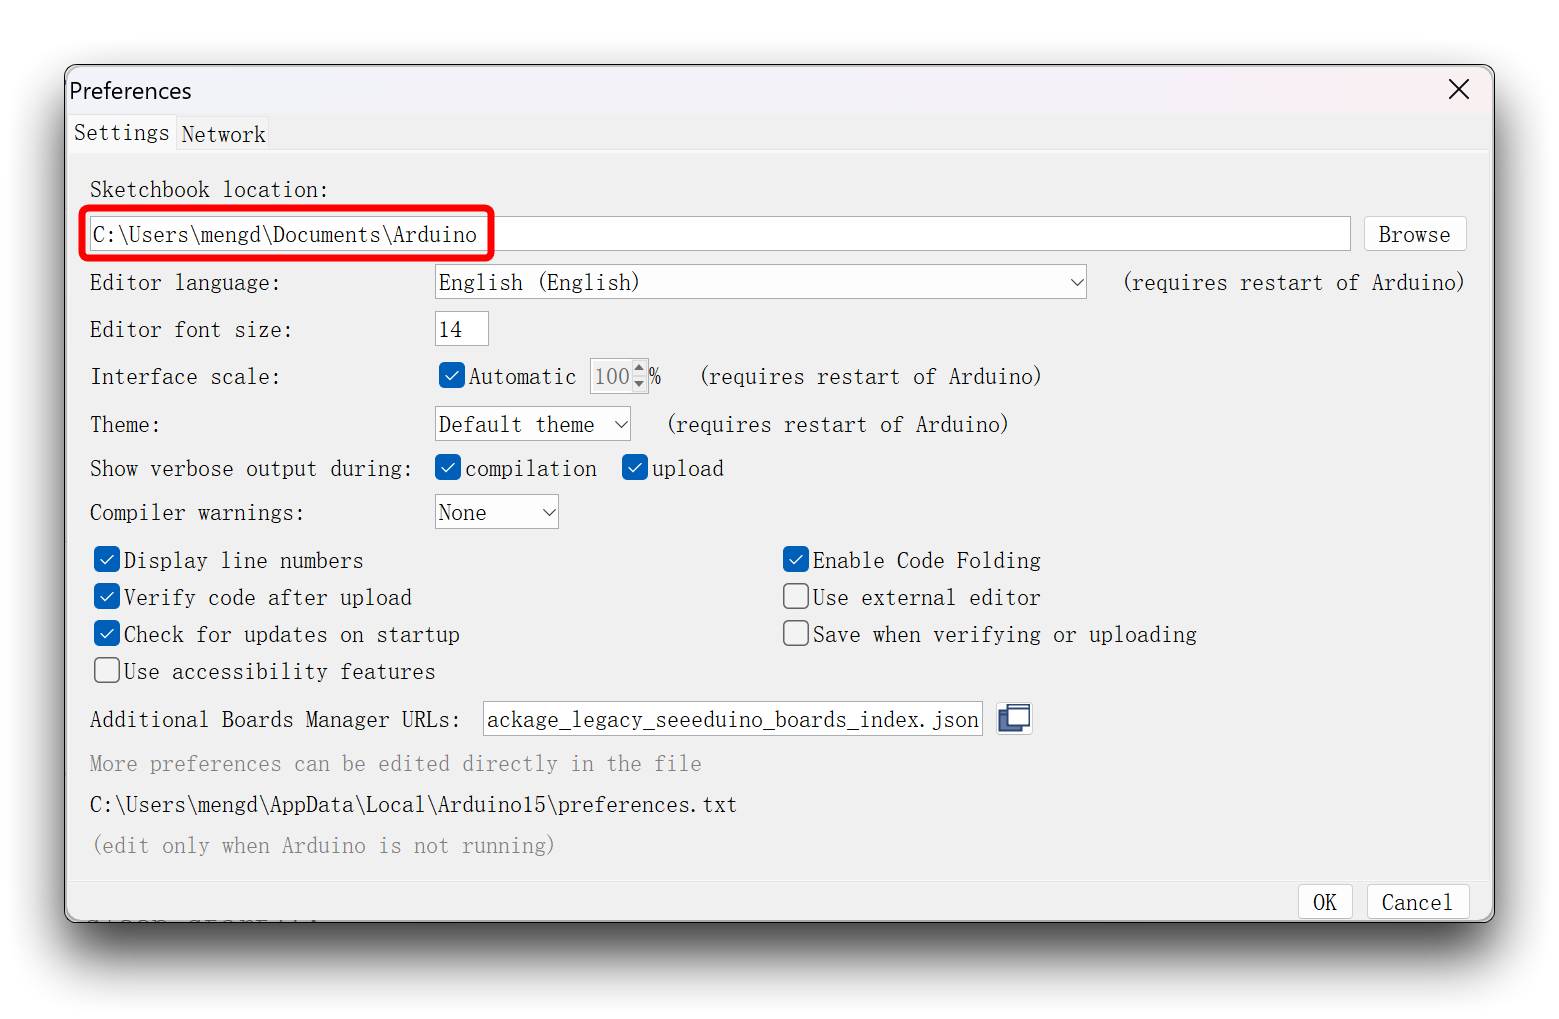This screenshot has width=1559, height=1019.
Task: Click the interface scale percentage field
Action: pos(611,376)
